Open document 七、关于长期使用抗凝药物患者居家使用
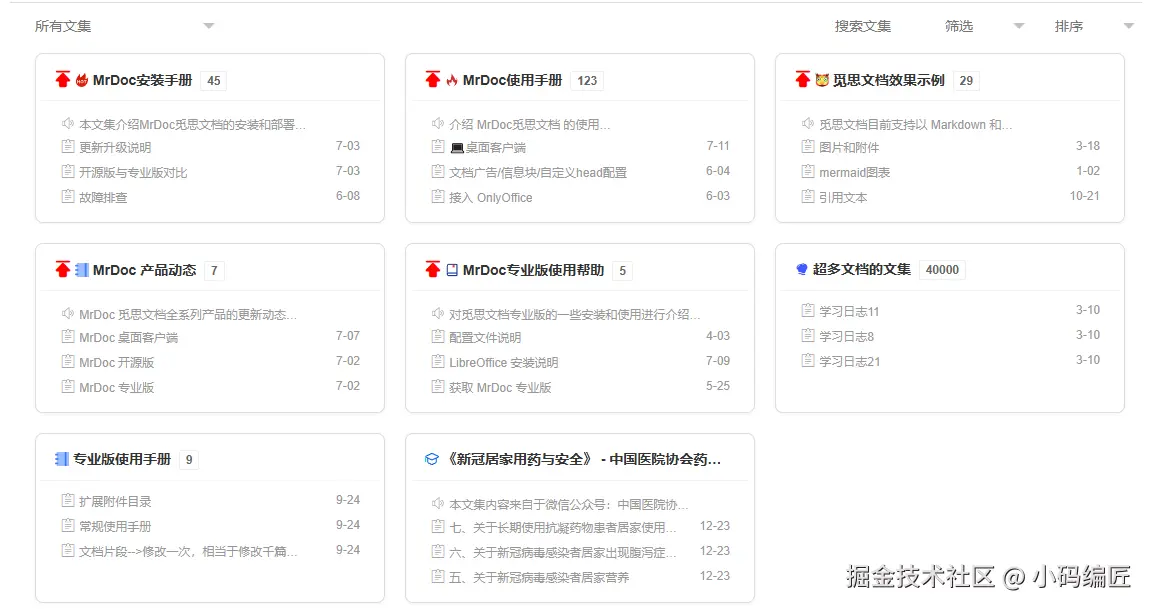This screenshot has width=1150, height=609. pos(563,527)
